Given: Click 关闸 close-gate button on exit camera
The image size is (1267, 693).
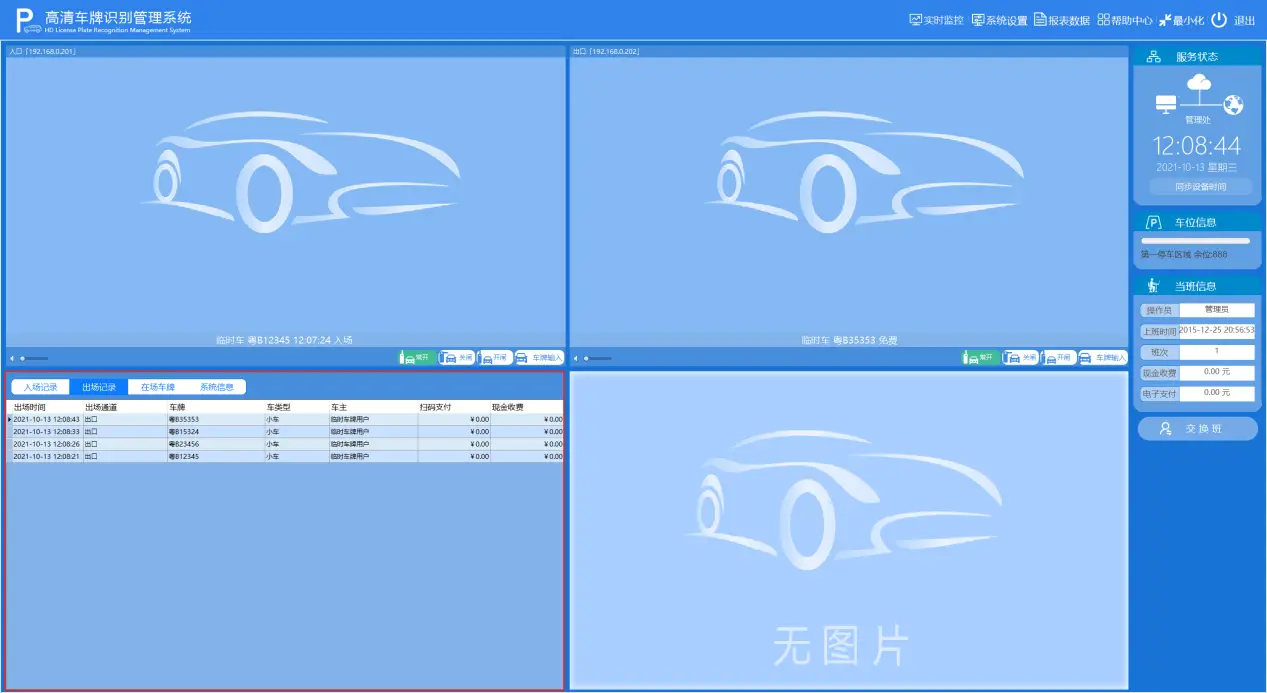Looking at the screenshot, I should (x=1020, y=357).
